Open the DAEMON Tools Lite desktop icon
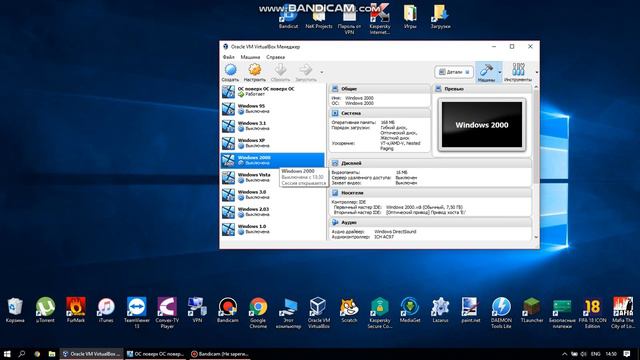This screenshot has width=640, height=360. tap(501, 313)
